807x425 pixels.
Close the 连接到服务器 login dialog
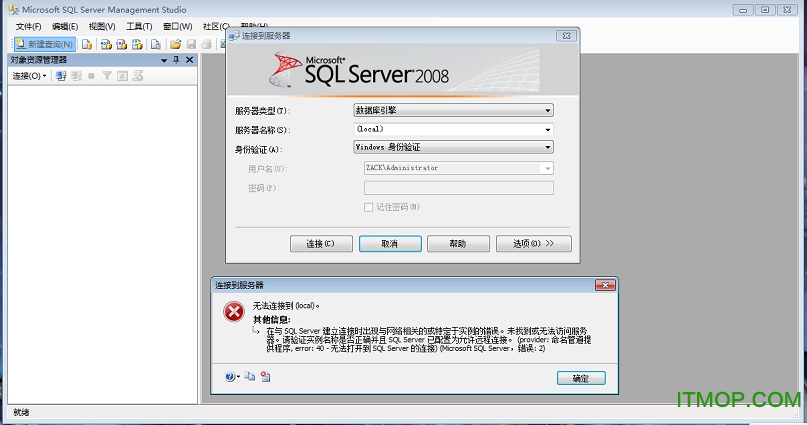566,36
